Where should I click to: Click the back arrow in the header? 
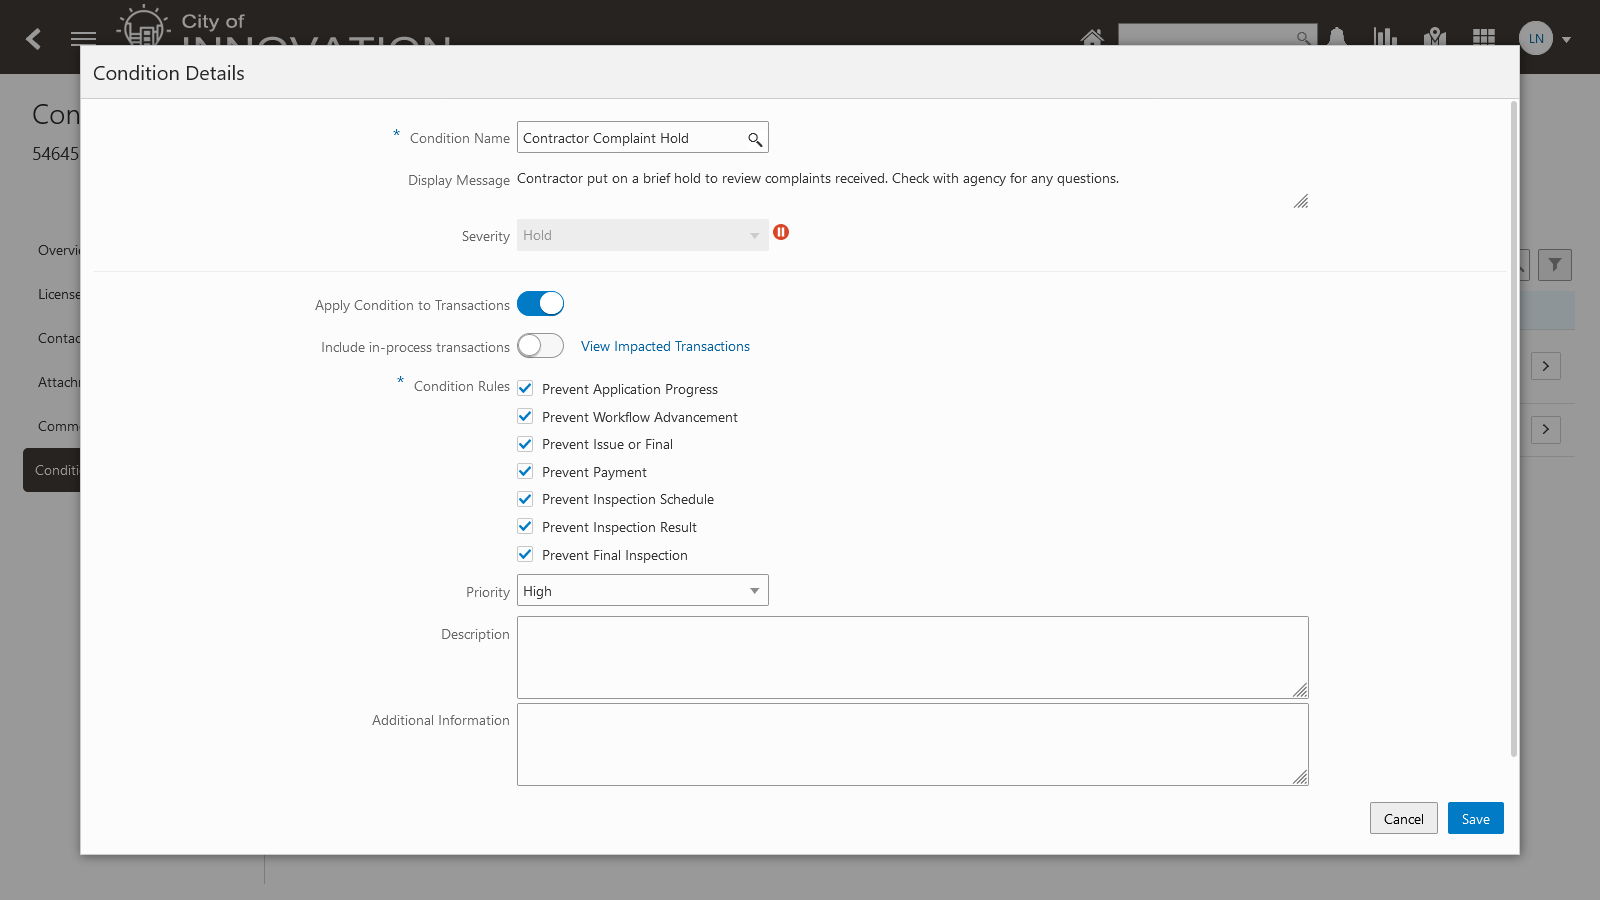coord(34,39)
